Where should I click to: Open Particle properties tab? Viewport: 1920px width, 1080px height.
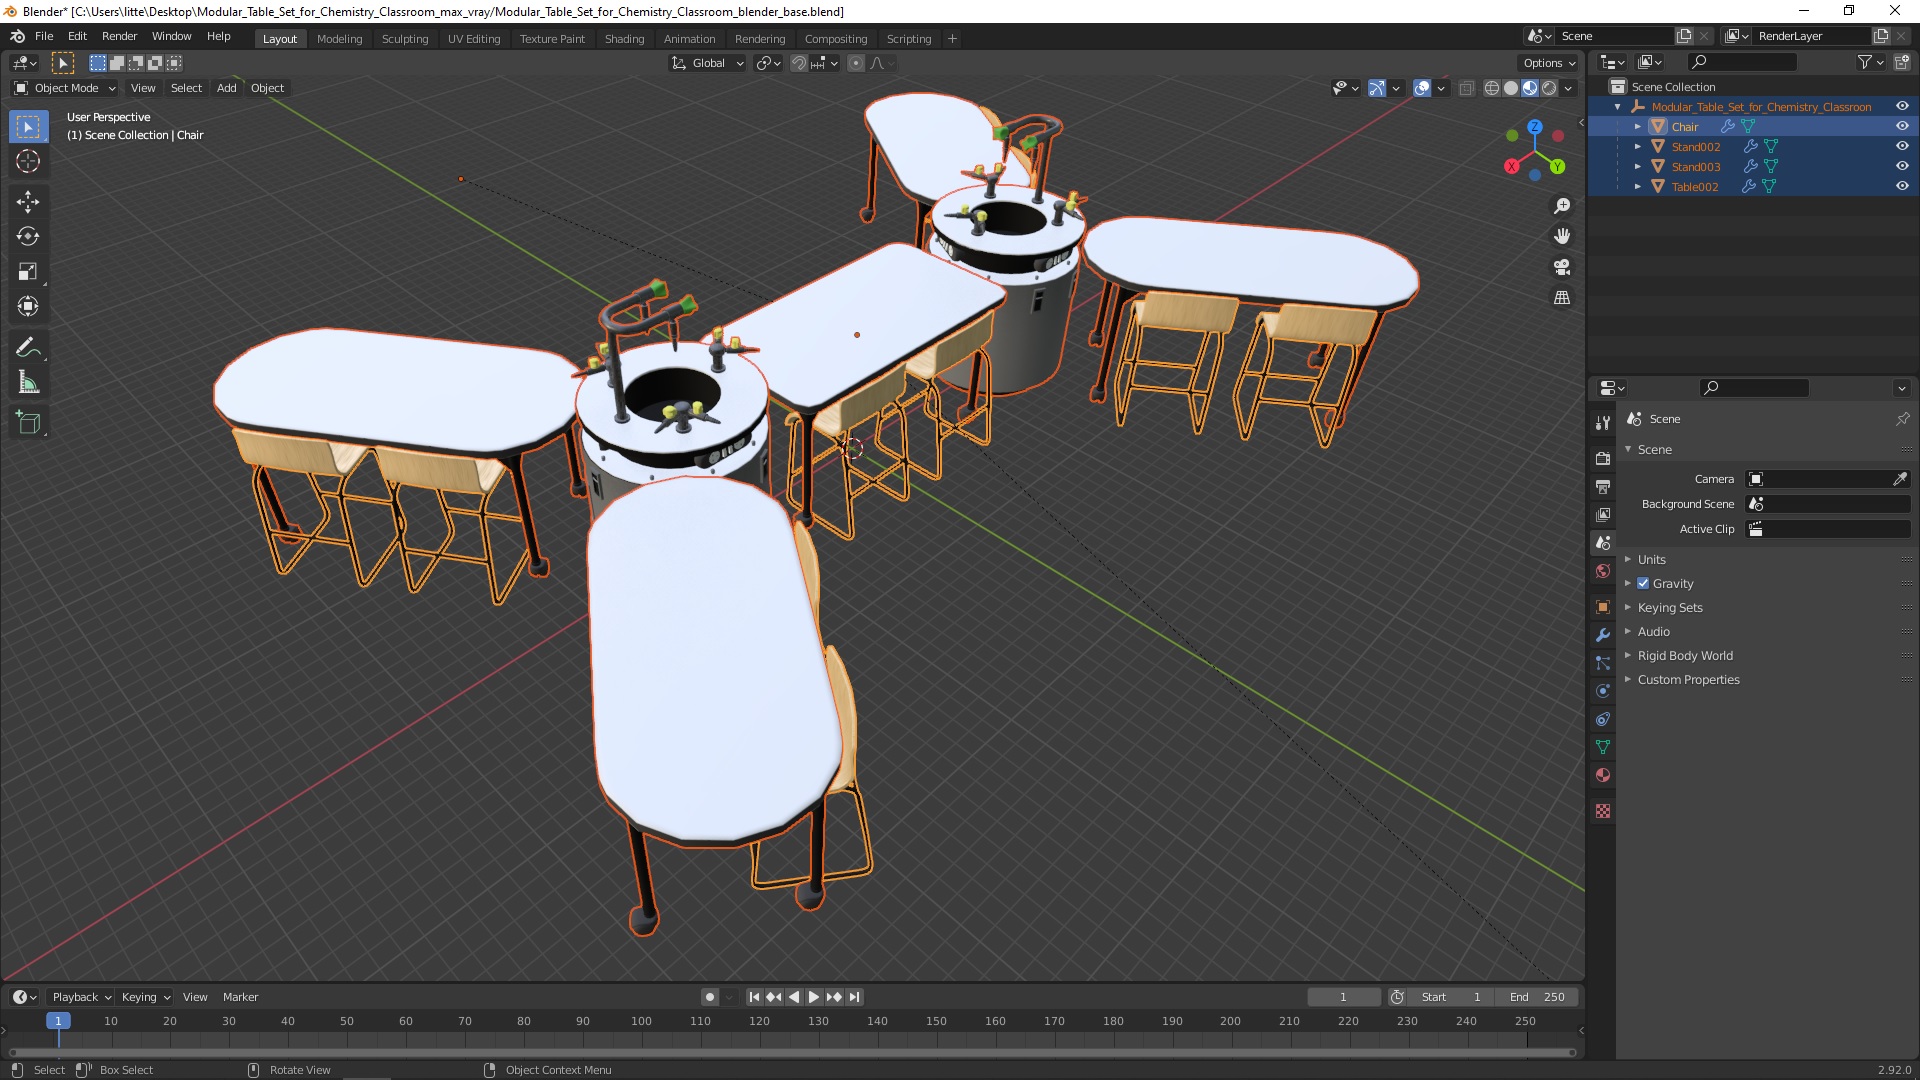point(1603,663)
